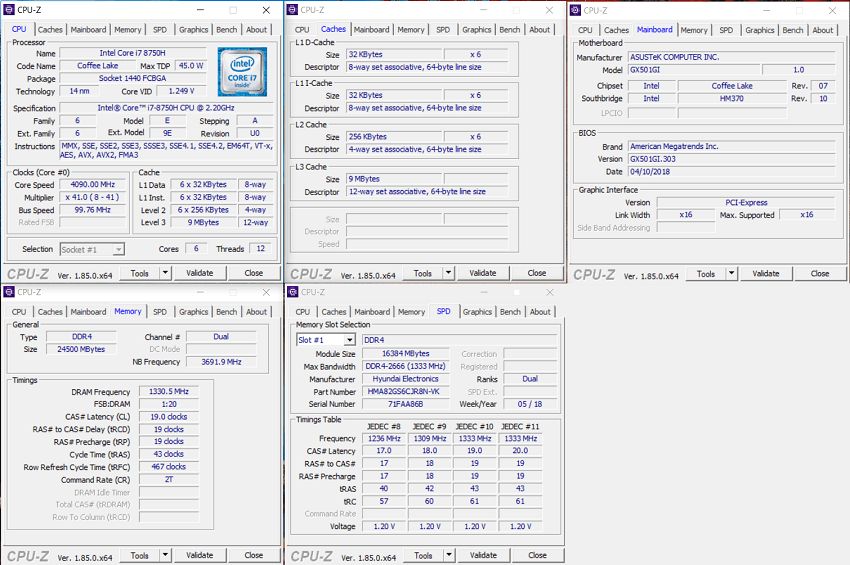The height and width of the screenshot is (565, 850).
Task: Click the CPU-Z app icon in the Caches window title bar
Action: (x=293, y=10)
